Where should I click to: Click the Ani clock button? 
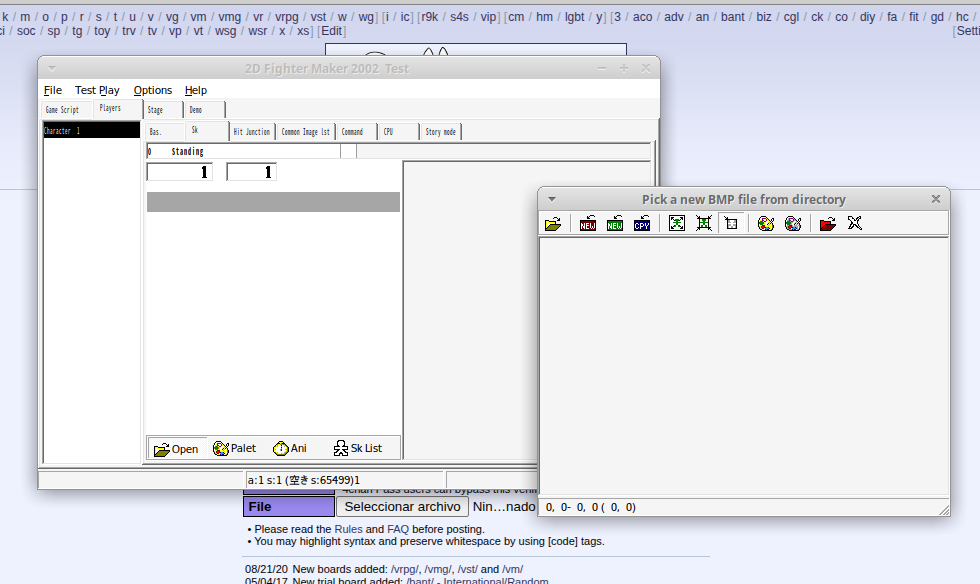pos(290,448)
